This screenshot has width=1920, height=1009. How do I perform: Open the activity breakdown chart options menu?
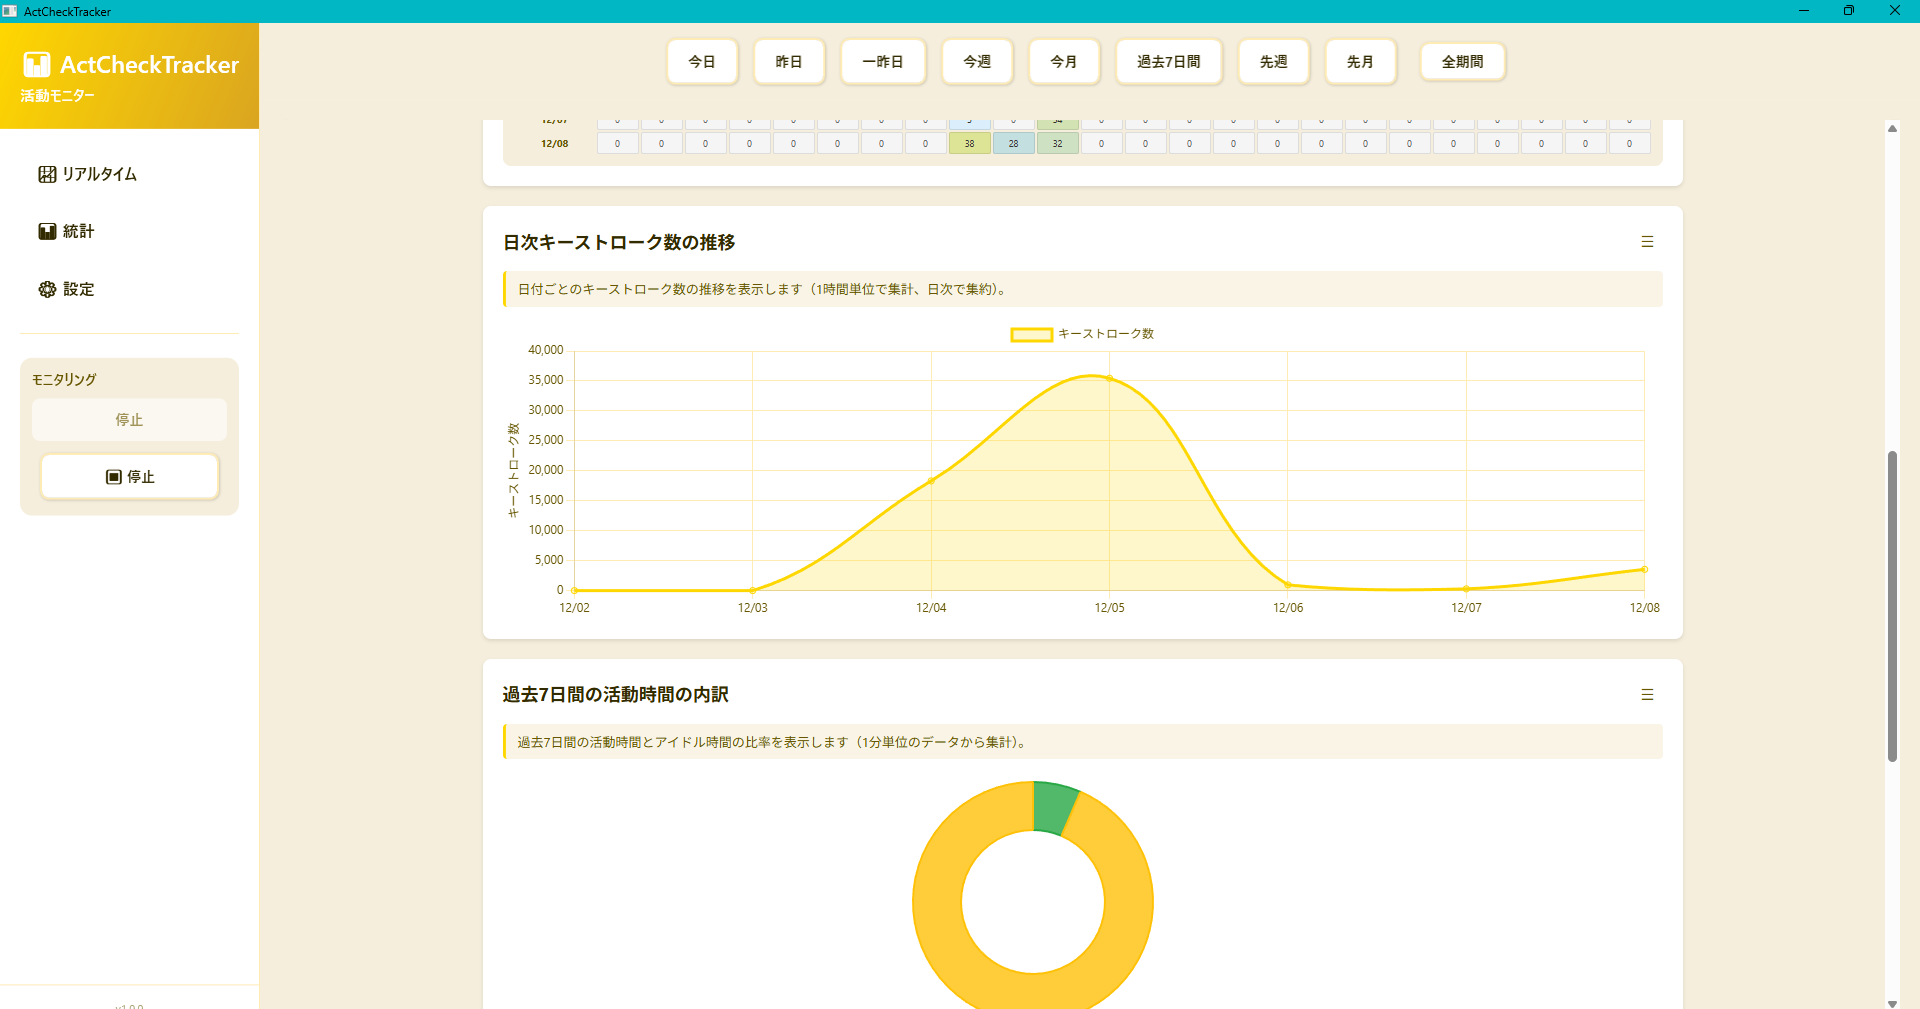(1647, 694)
